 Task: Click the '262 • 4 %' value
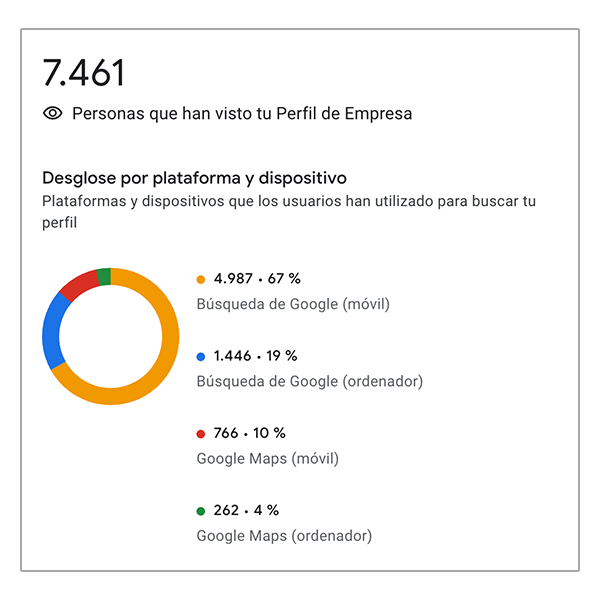point(246,510)
